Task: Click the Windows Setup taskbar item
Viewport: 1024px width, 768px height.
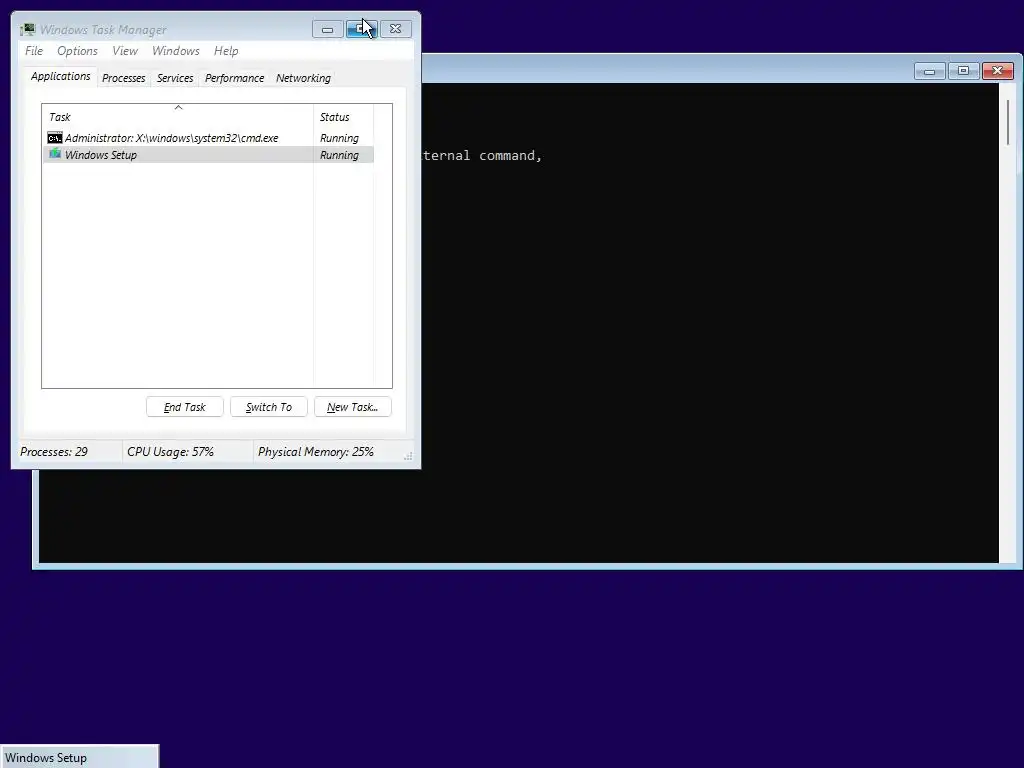Action: (79, 757)
